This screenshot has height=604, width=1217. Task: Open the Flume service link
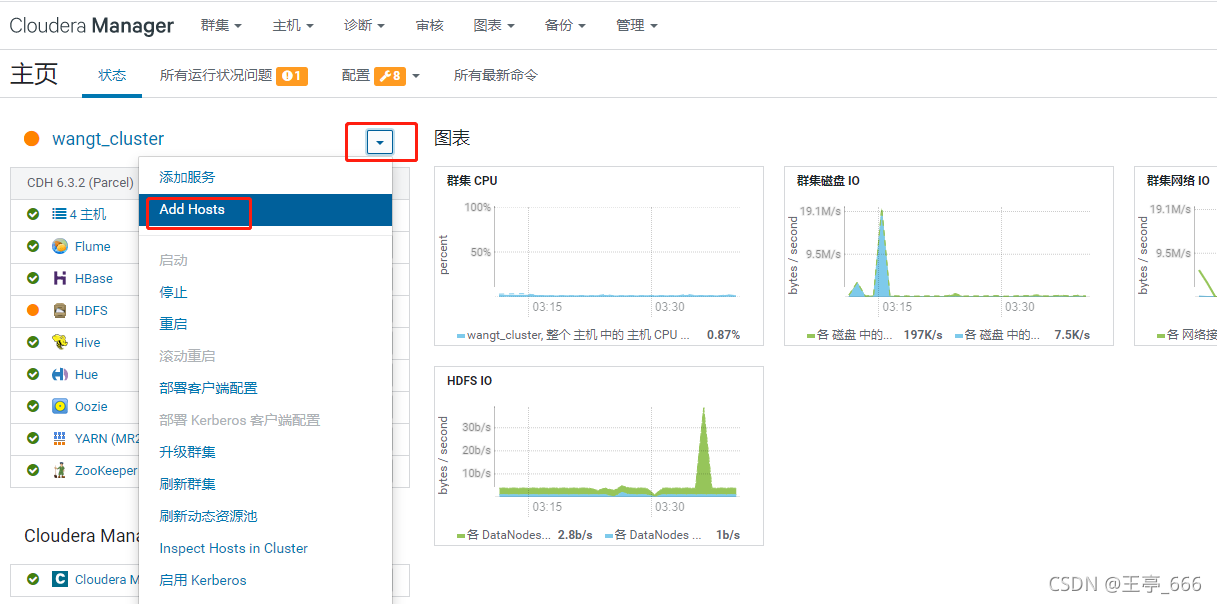click(93, 246)
